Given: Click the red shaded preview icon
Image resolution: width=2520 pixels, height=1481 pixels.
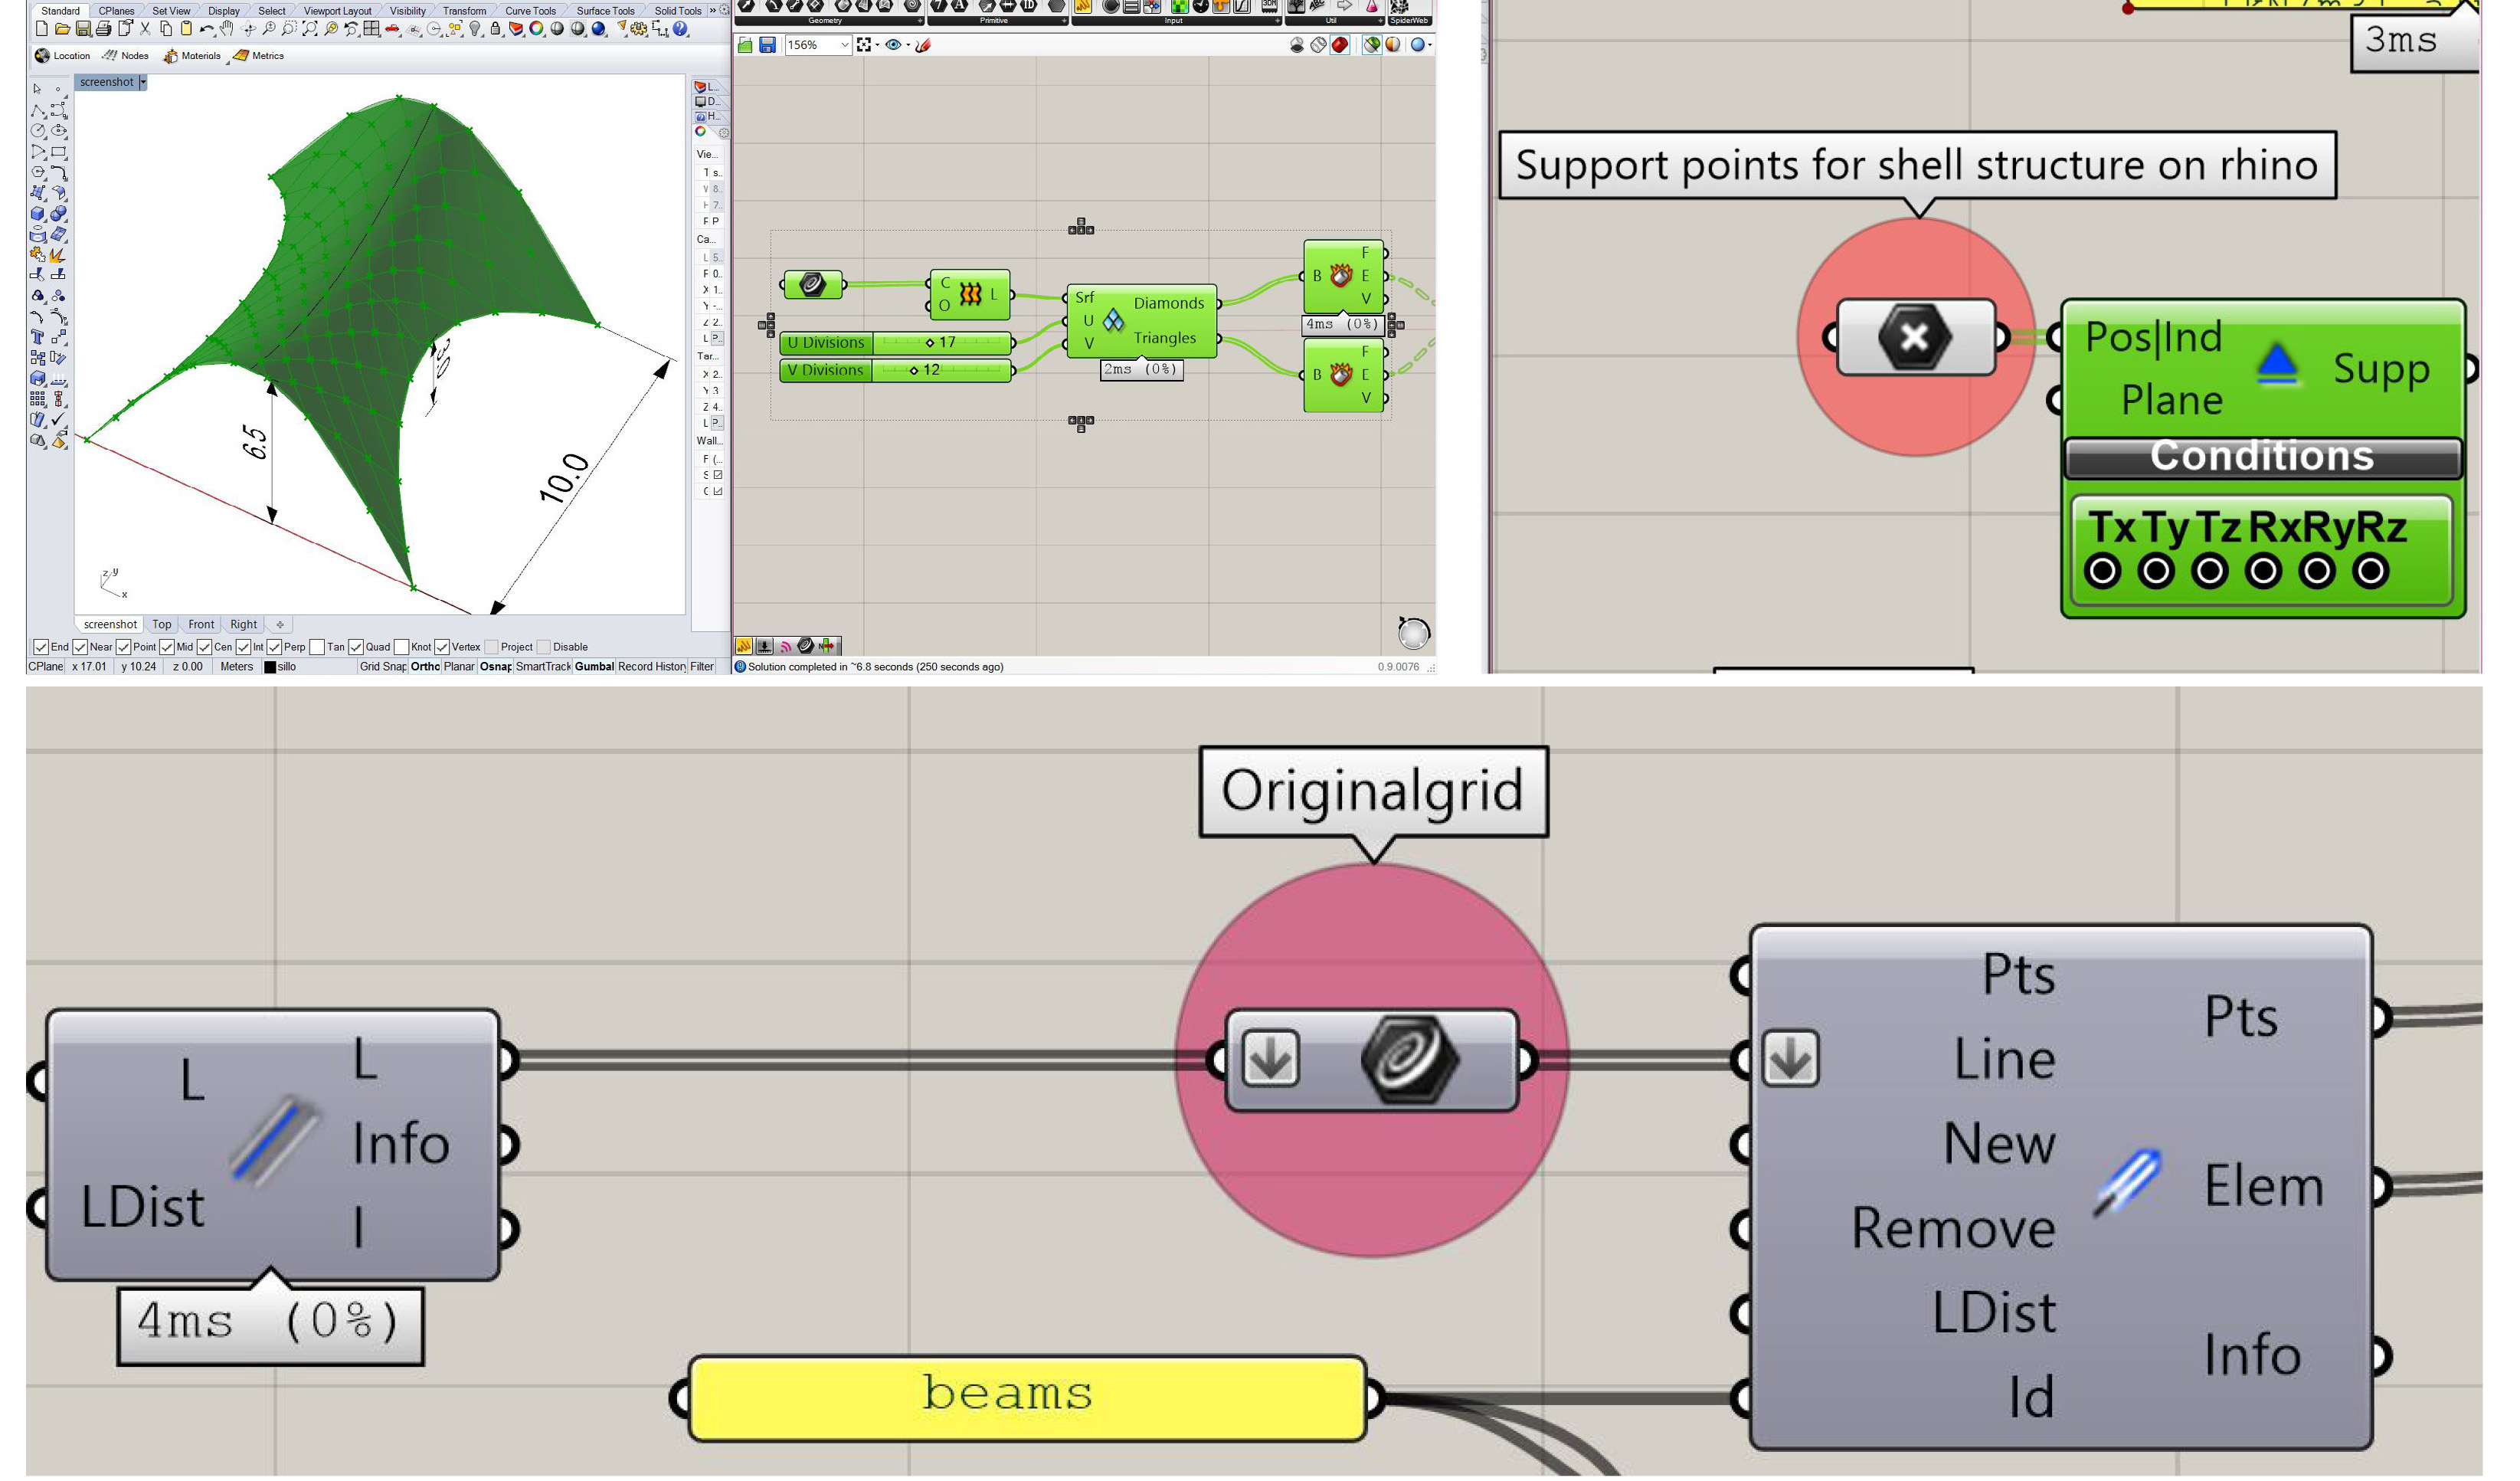Looking at the screenshot, I should tap(1340, 45).
